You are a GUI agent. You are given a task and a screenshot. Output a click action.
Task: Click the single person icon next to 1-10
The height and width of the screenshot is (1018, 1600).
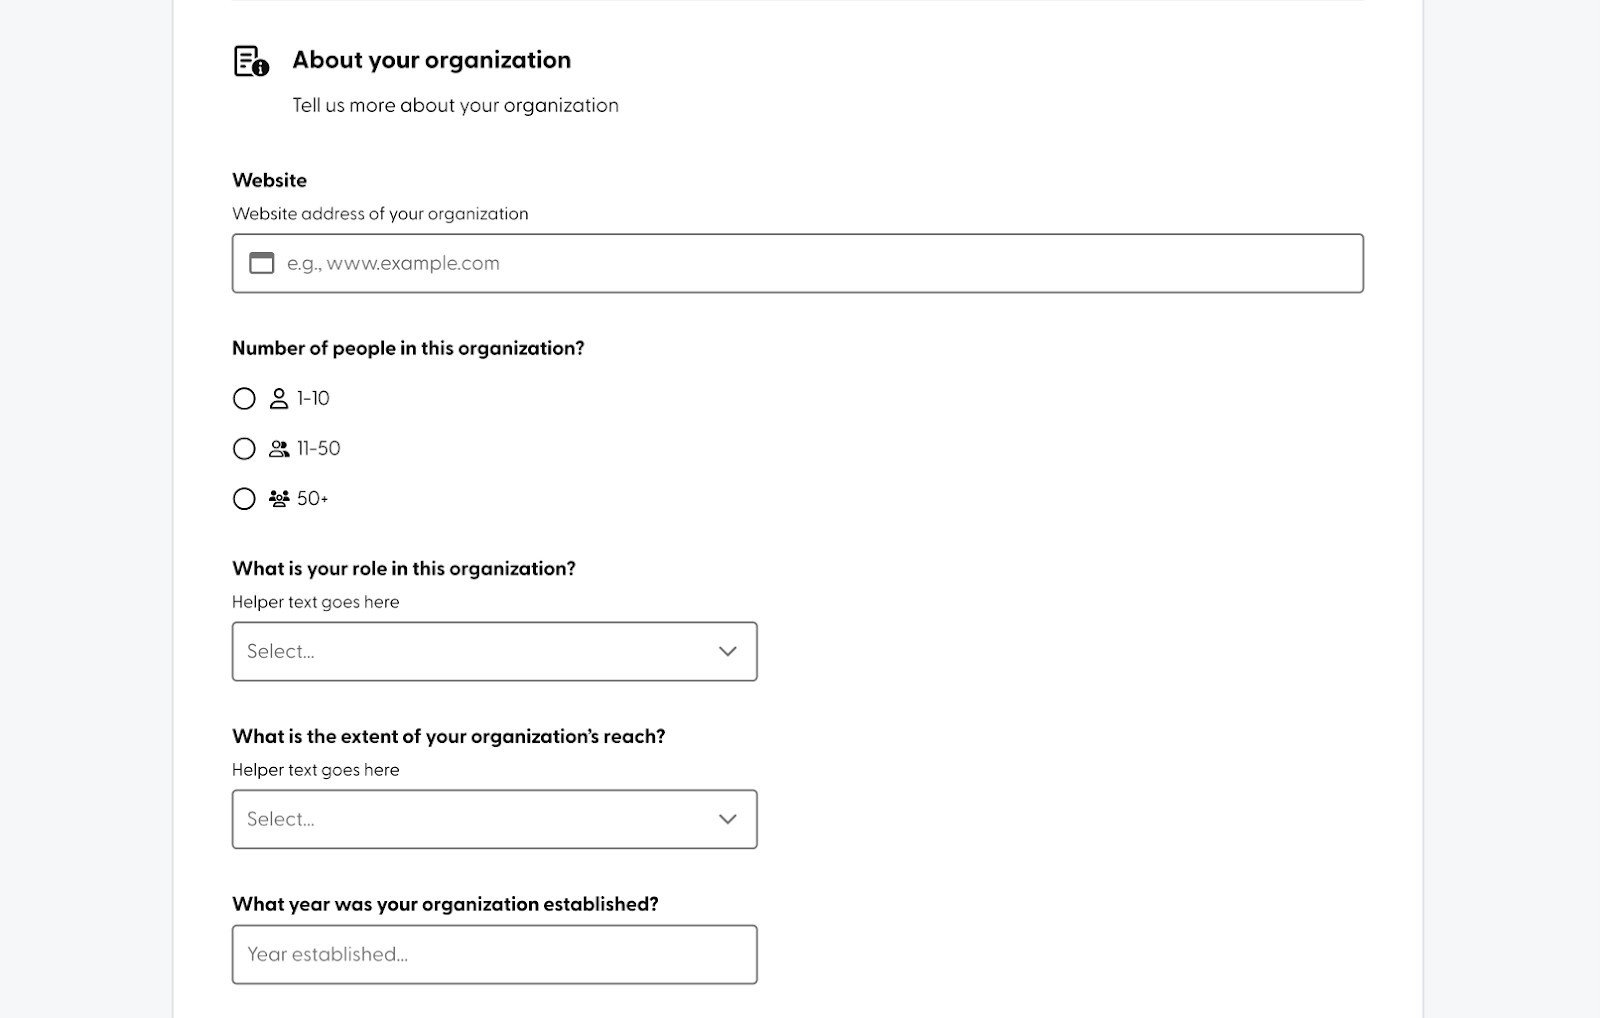click(x=279, y=398)
